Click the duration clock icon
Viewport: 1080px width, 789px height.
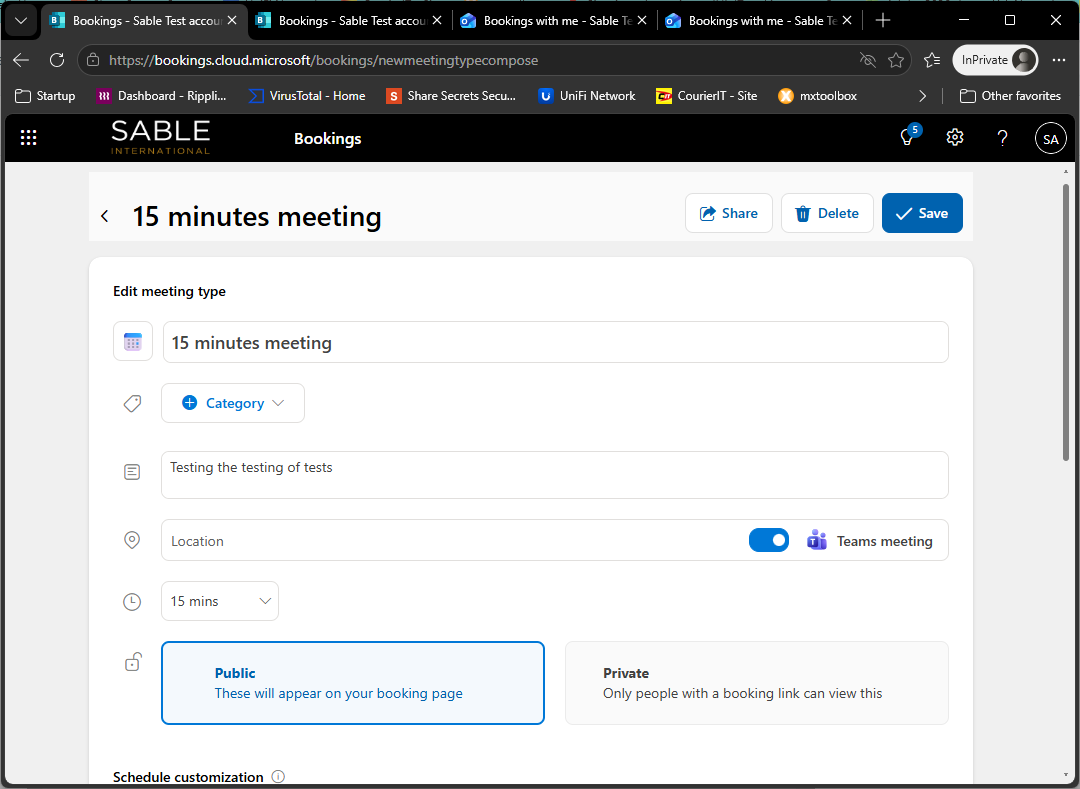point(132,601)
